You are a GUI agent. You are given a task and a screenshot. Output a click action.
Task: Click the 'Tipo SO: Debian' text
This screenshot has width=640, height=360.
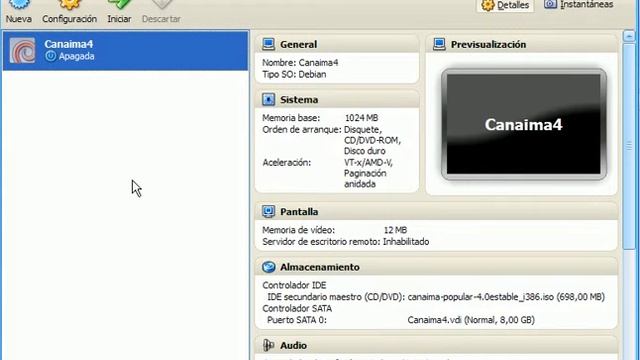coord(294,74)
